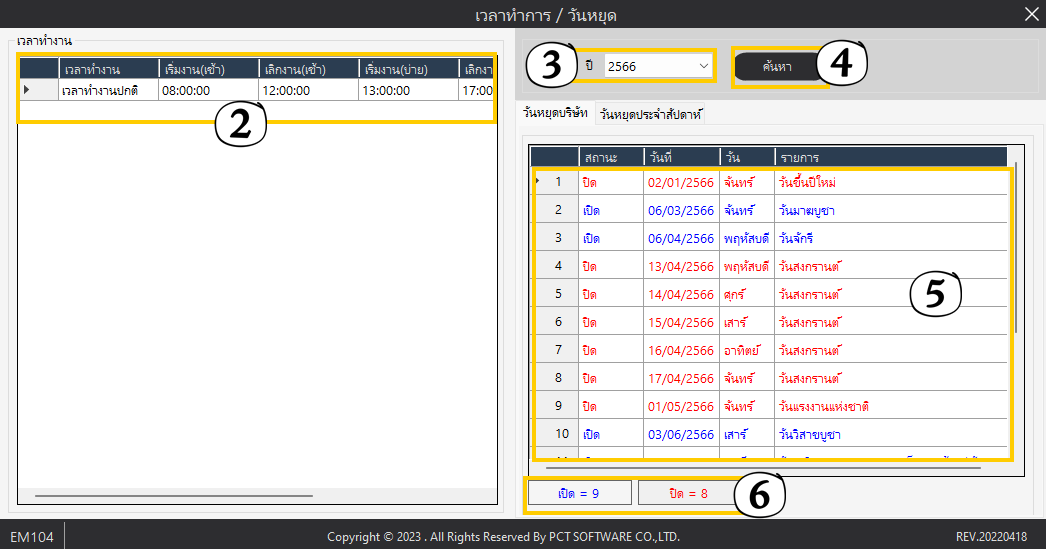
Task: Click the เริ่มงาน(บ่าย) column header
Action: pos(407,68)
